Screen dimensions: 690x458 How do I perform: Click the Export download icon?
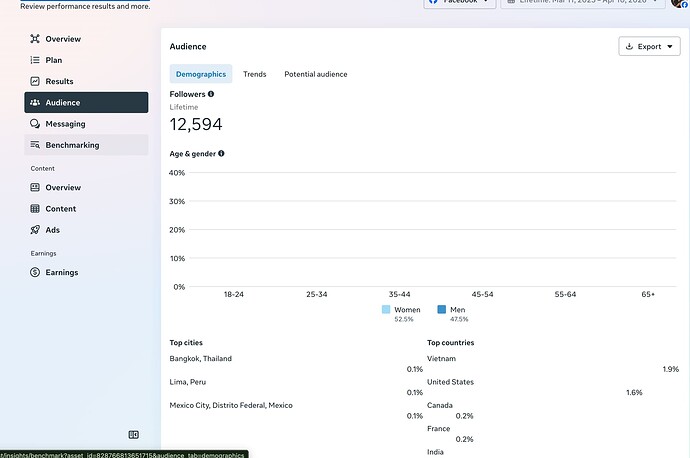(x=629, y=46)
